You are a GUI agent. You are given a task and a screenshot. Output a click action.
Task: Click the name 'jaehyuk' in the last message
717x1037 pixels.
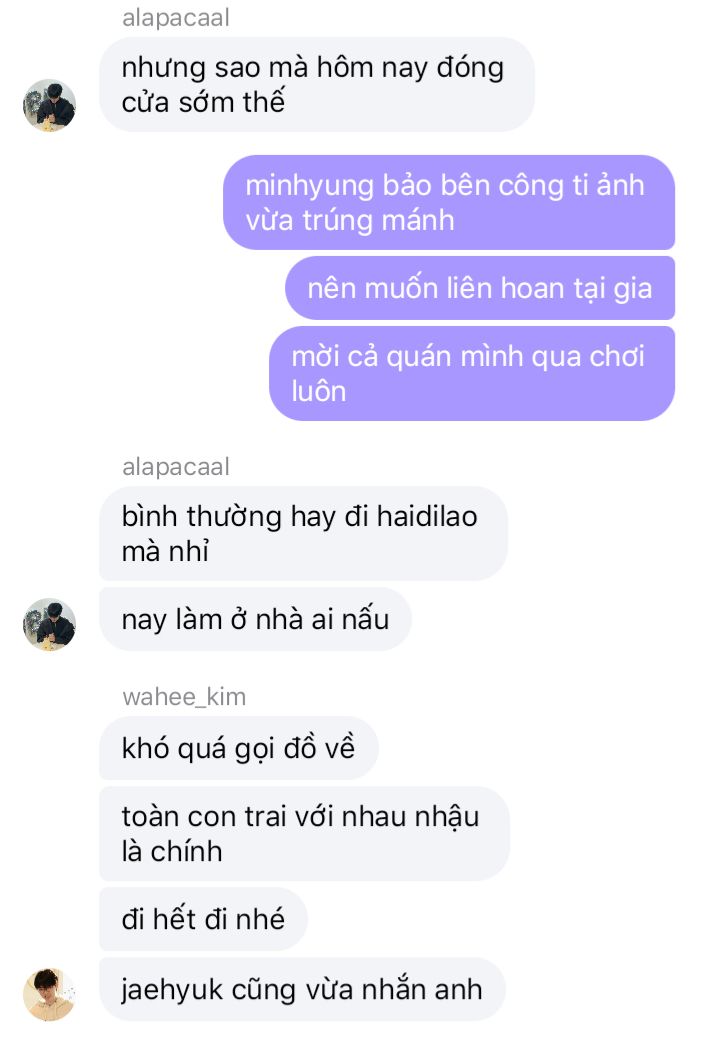pos(172,991)
